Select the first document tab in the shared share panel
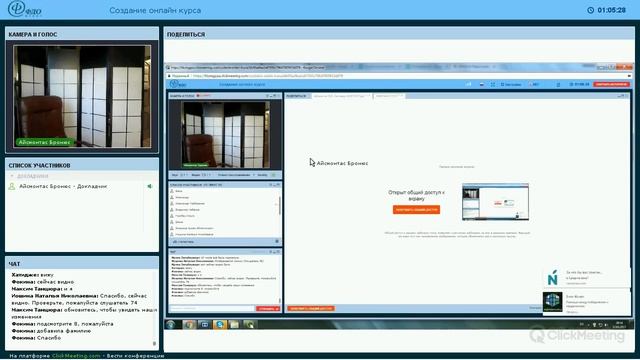Viewport: 640px width, 360px height. point(341,96)
